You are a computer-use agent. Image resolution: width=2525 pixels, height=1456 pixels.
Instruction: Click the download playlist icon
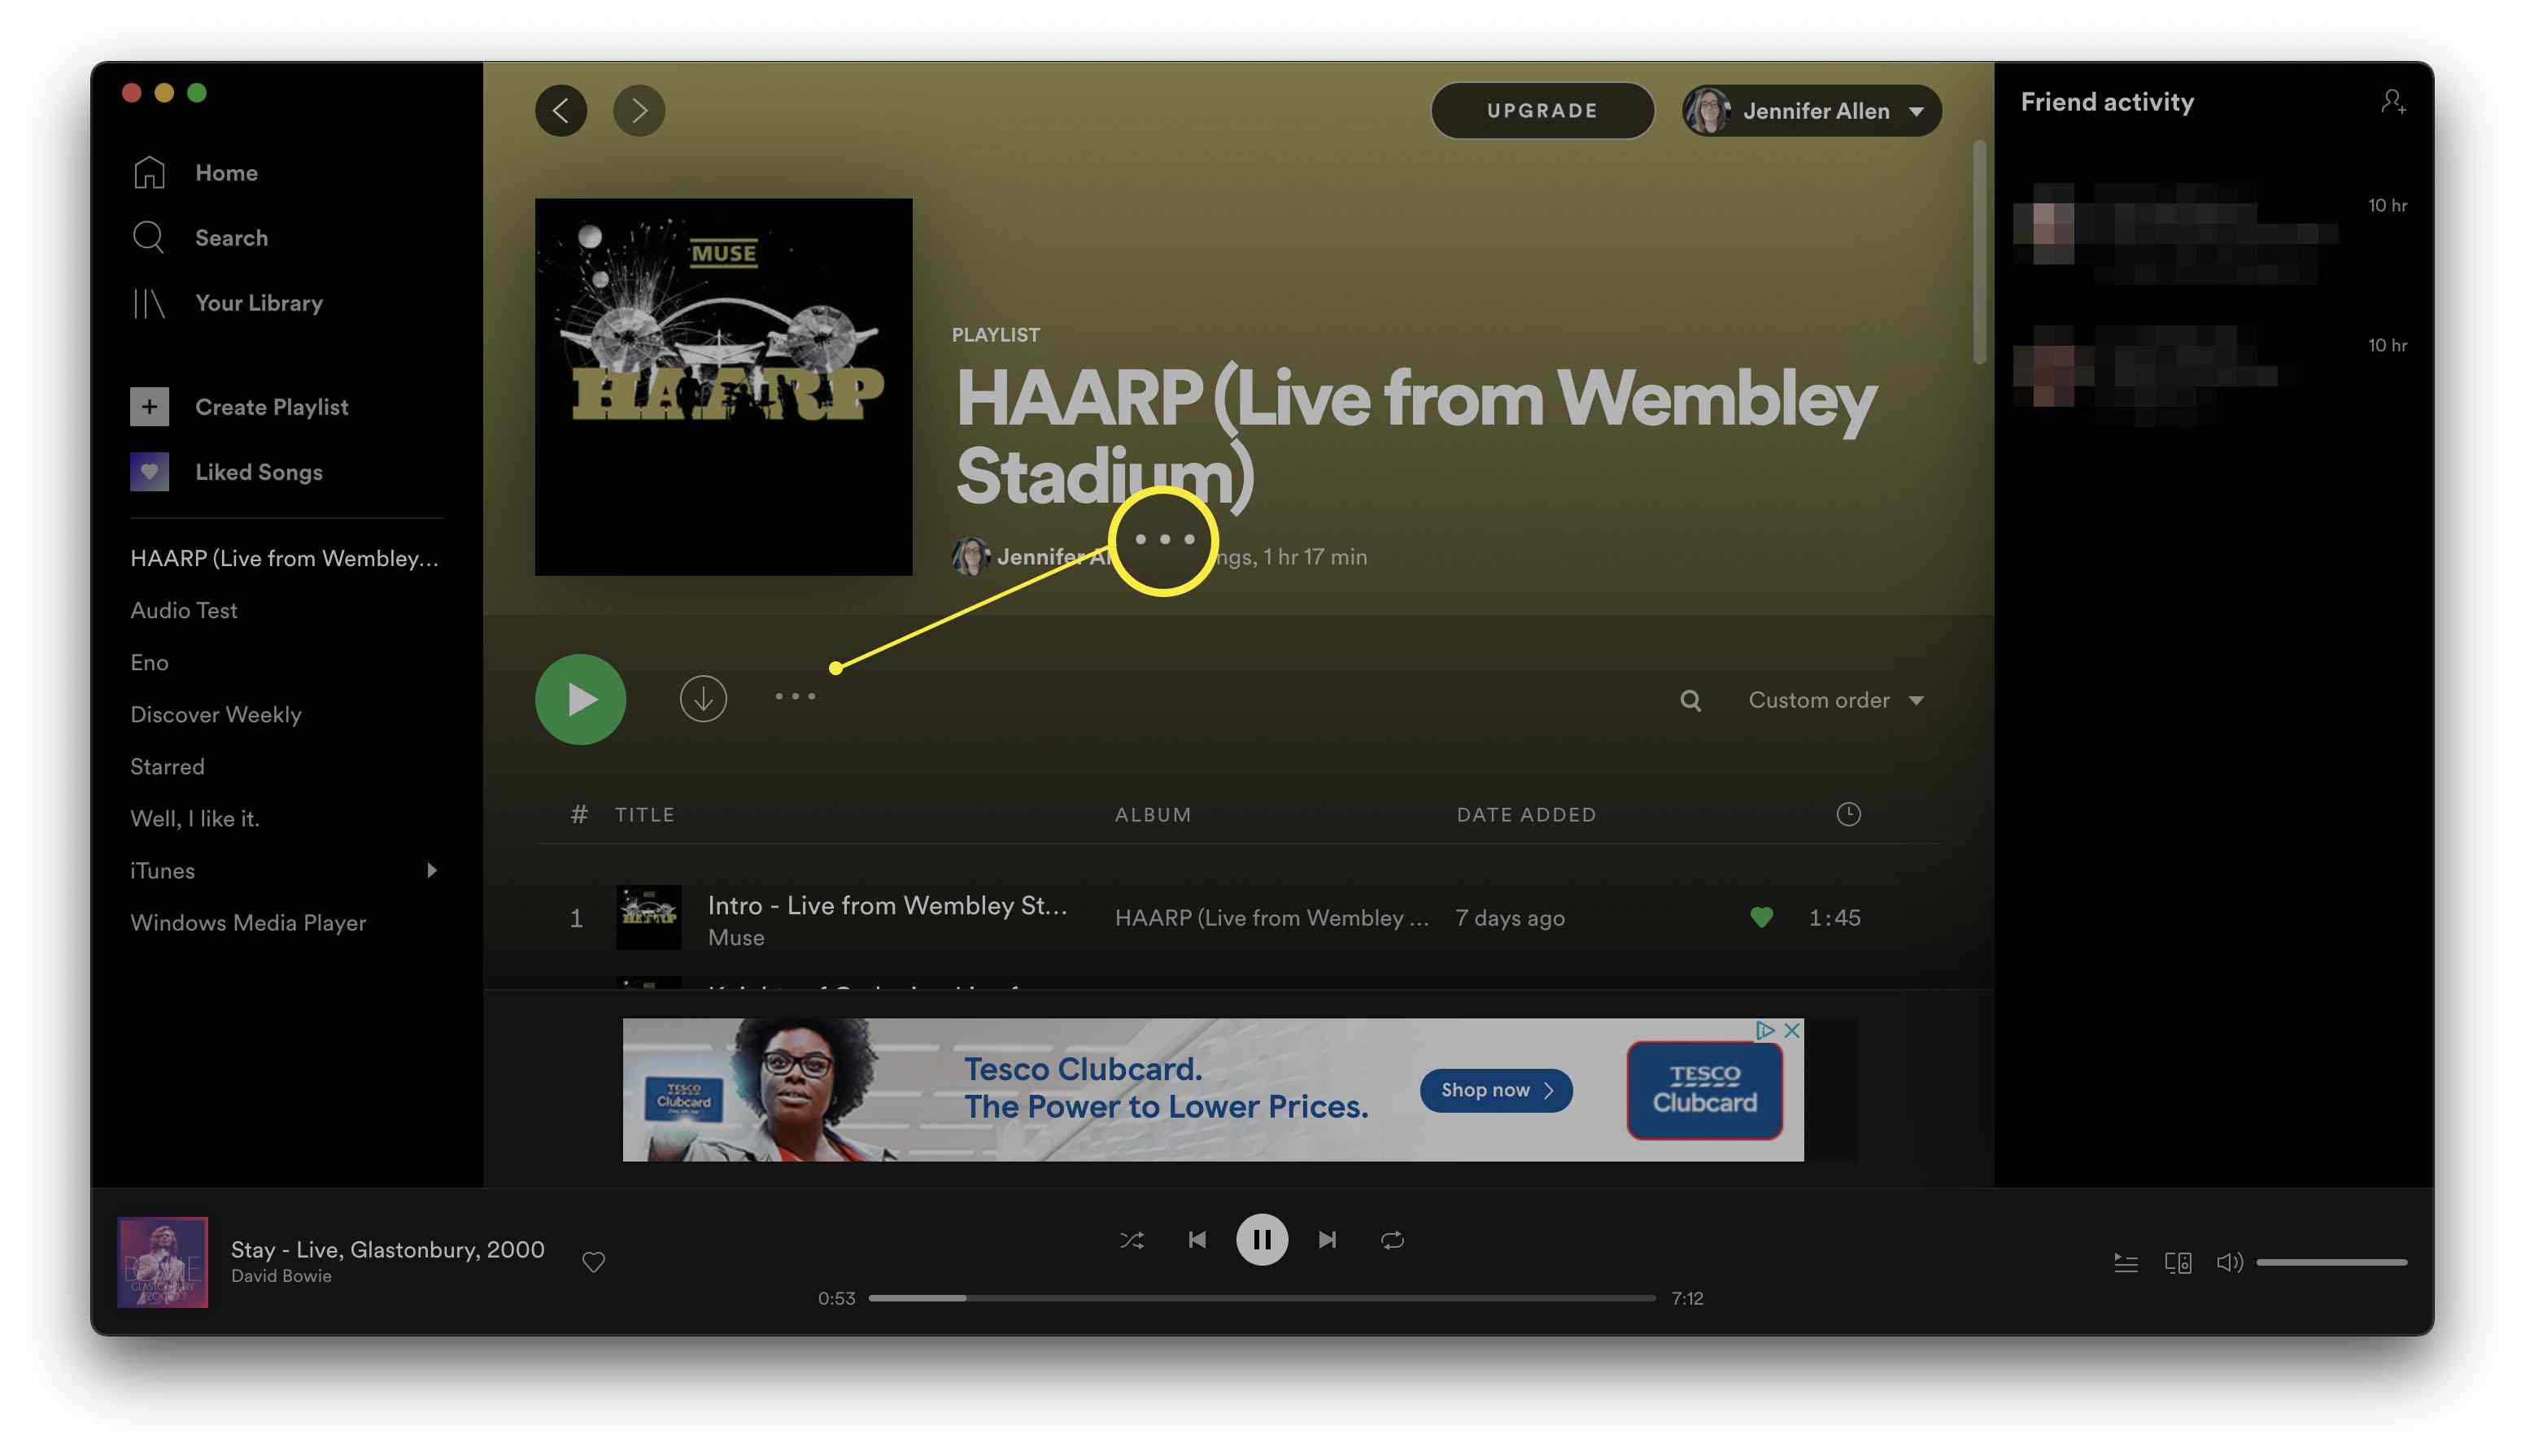(x=702, y=697)
